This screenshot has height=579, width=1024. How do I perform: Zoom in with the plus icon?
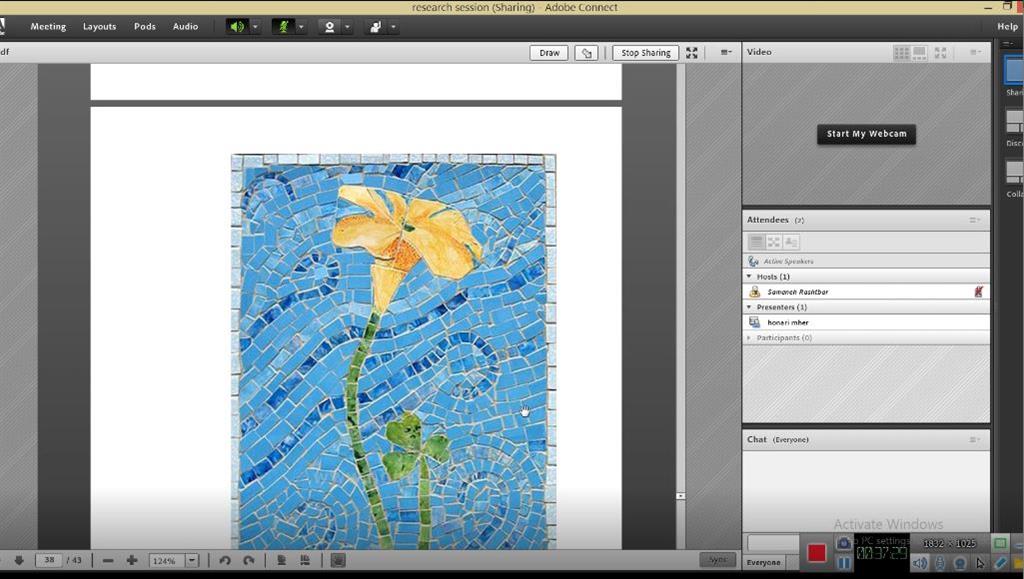131,560
